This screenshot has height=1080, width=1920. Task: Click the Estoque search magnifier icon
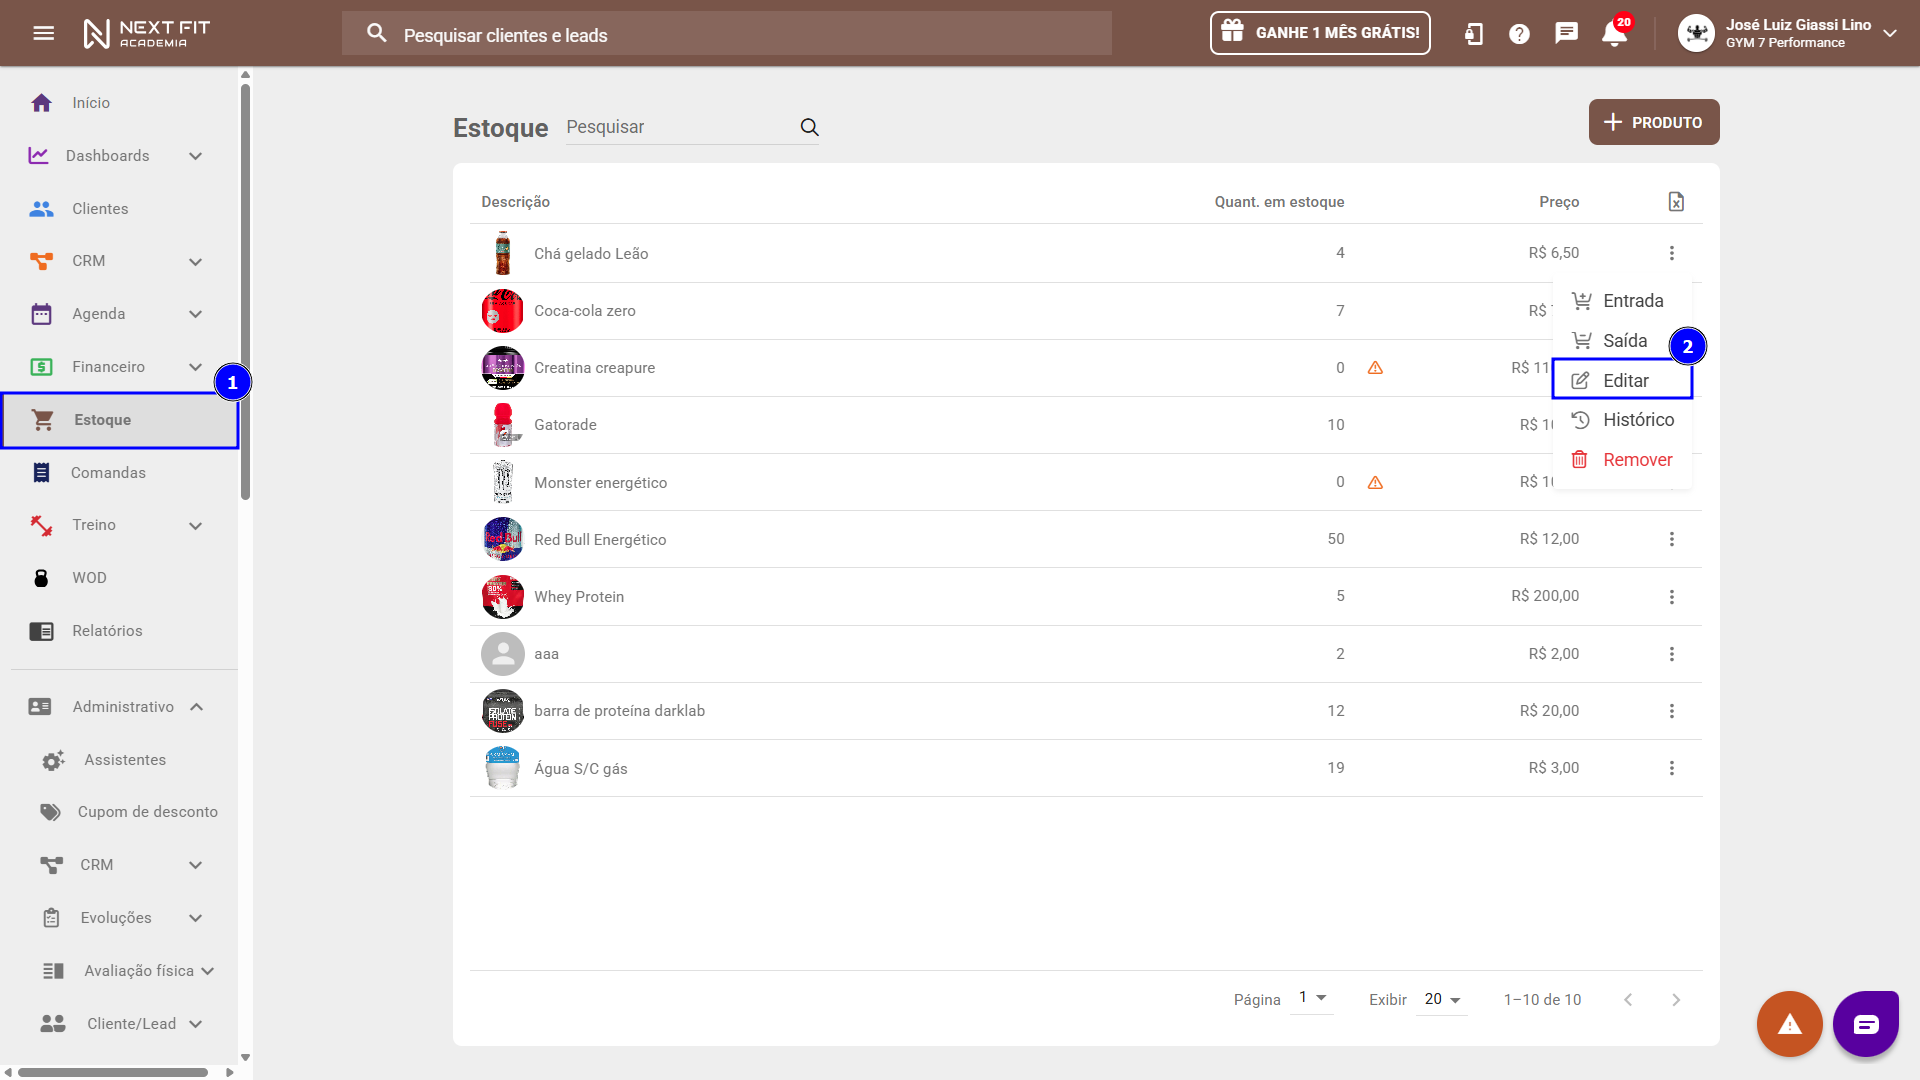pyautogui.click(x=809, y=127)
